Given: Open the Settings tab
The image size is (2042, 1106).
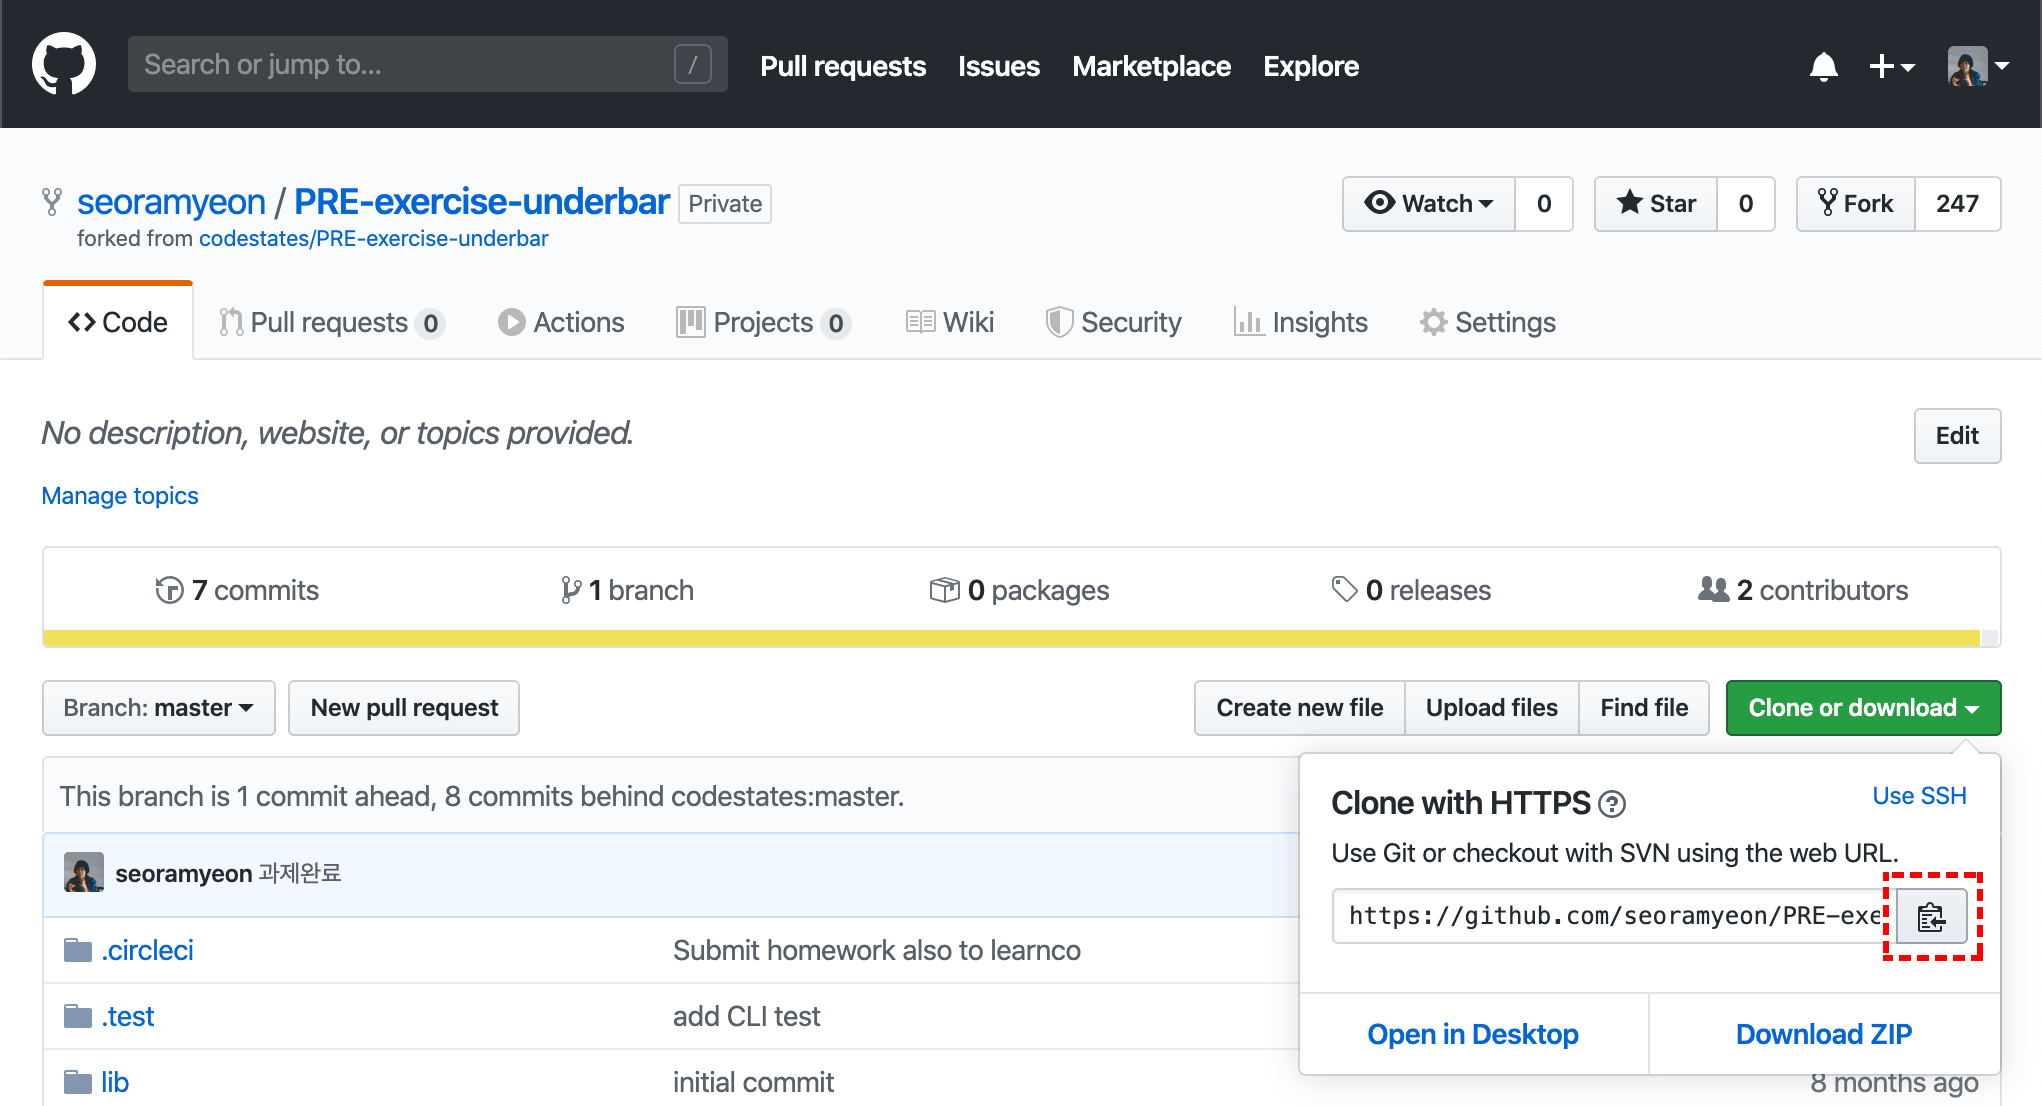Looking at the screenshot, I should (1488, 322).
